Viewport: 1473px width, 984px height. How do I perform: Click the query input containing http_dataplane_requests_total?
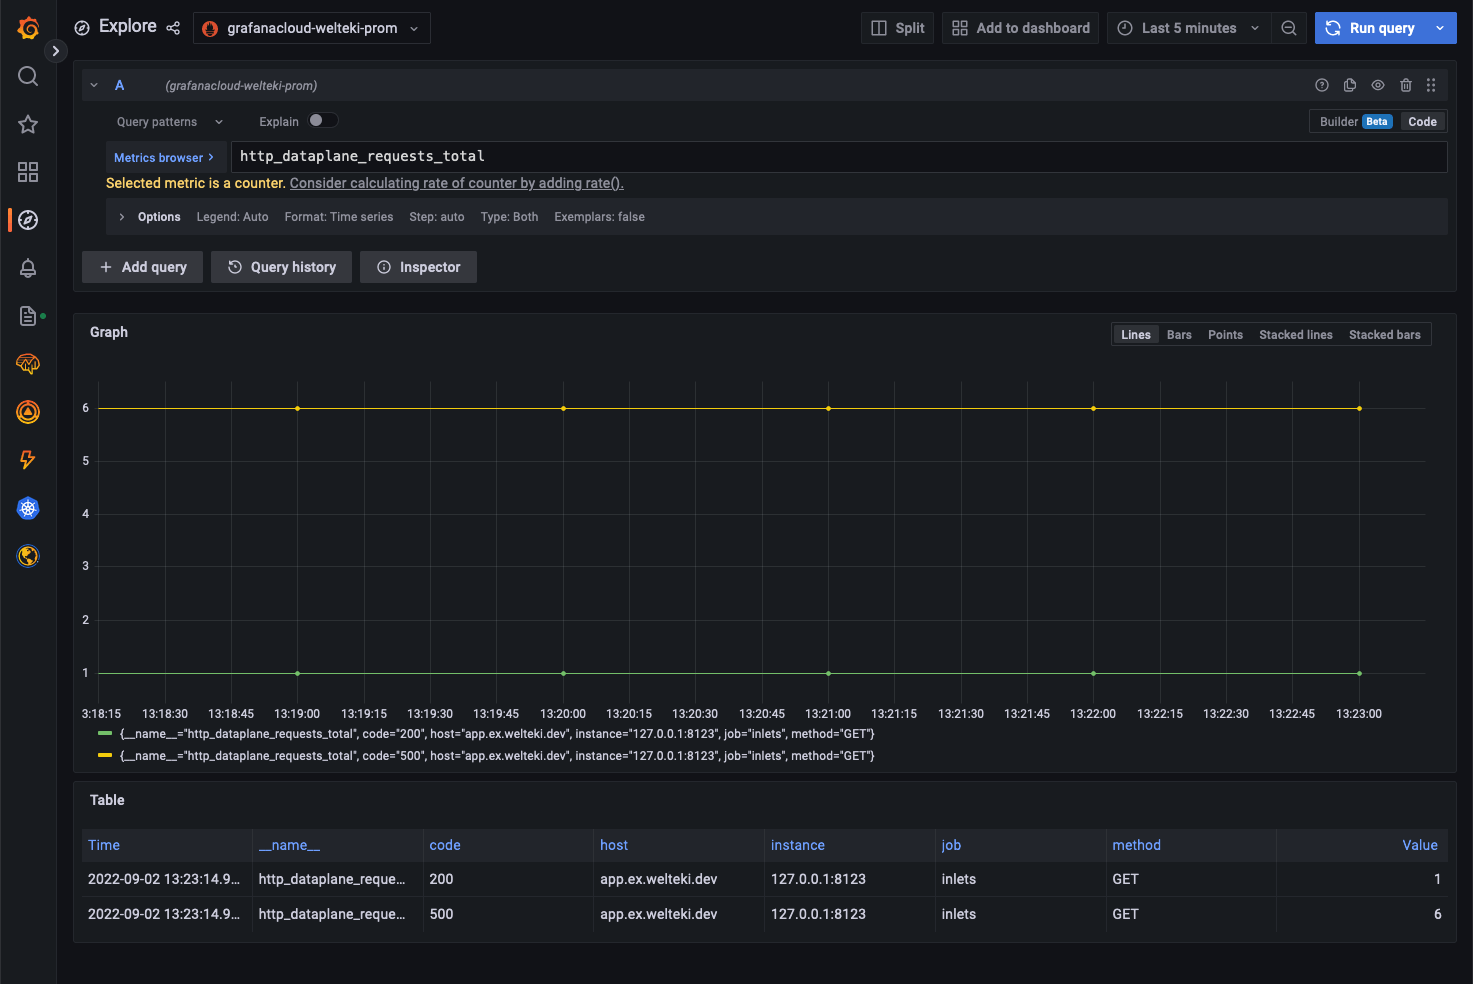839,157
